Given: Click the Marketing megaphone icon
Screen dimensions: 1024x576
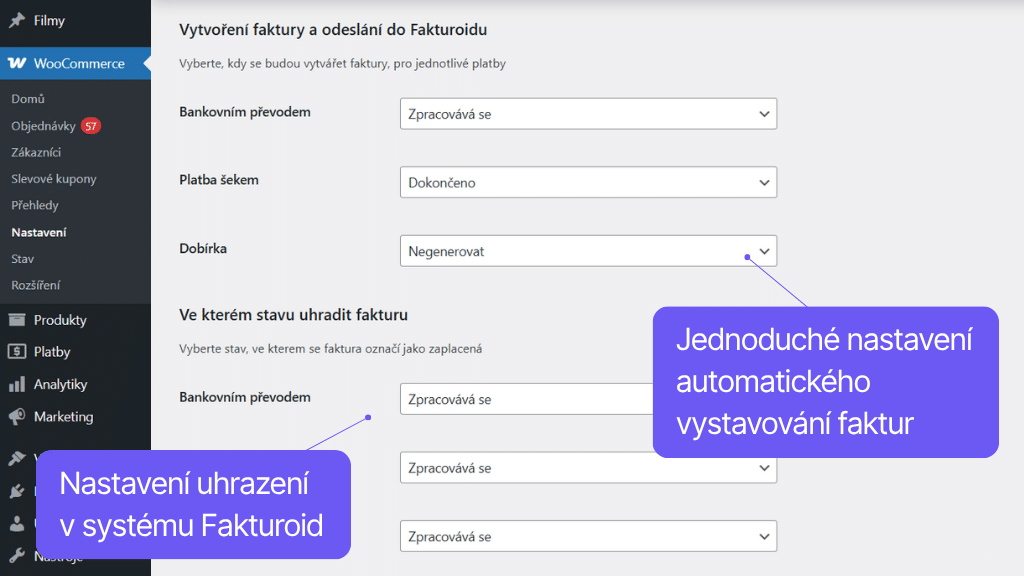Looking at the screenshot, I should tap(17, 416).
